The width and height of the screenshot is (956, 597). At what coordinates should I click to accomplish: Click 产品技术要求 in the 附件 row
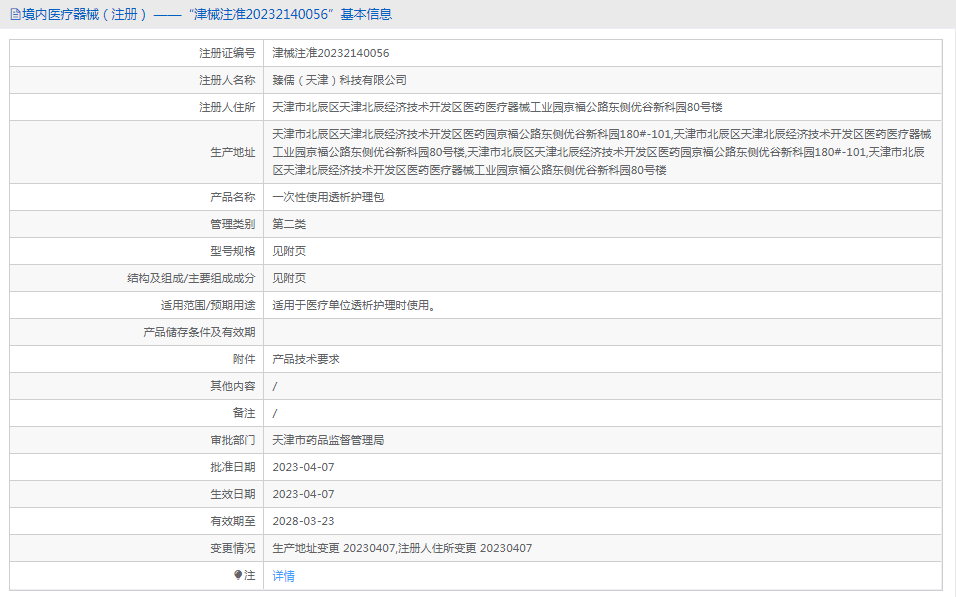pyautogui.click(x=305, y=359)
